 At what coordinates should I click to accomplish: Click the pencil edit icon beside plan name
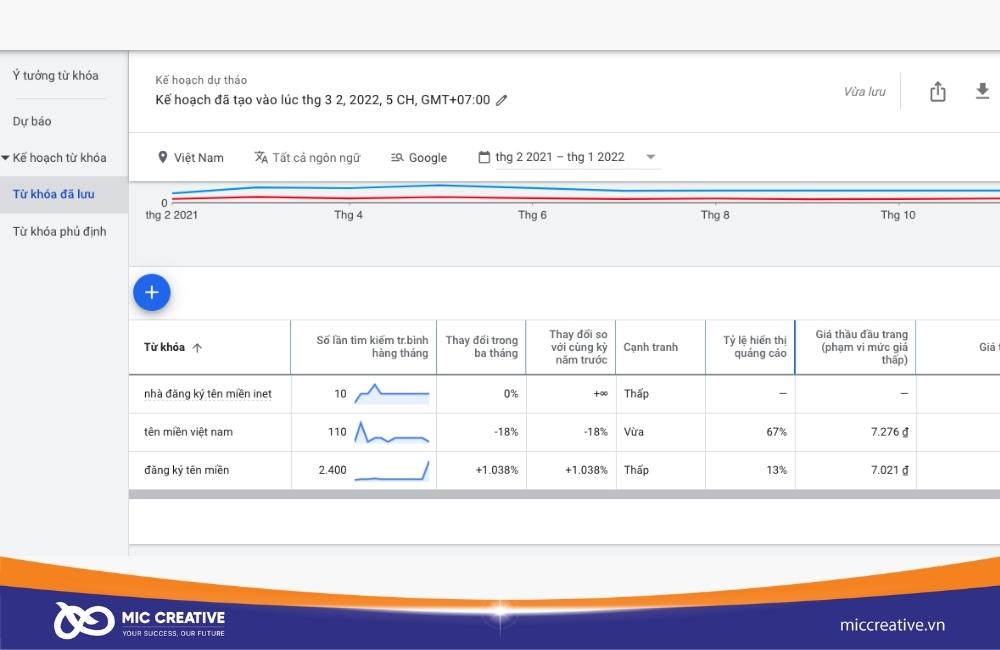[x=502, y=100]
